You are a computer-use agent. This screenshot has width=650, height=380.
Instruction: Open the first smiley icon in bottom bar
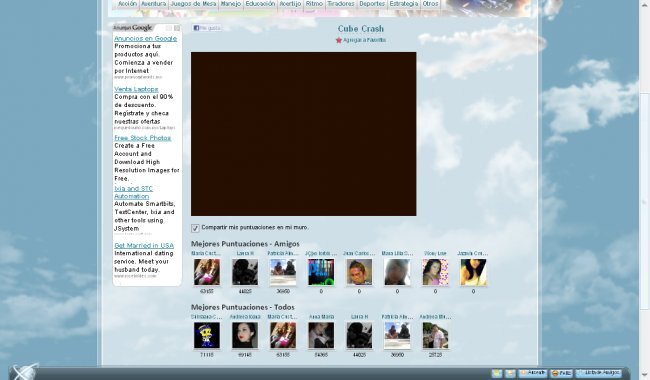[x=497, y=373]
